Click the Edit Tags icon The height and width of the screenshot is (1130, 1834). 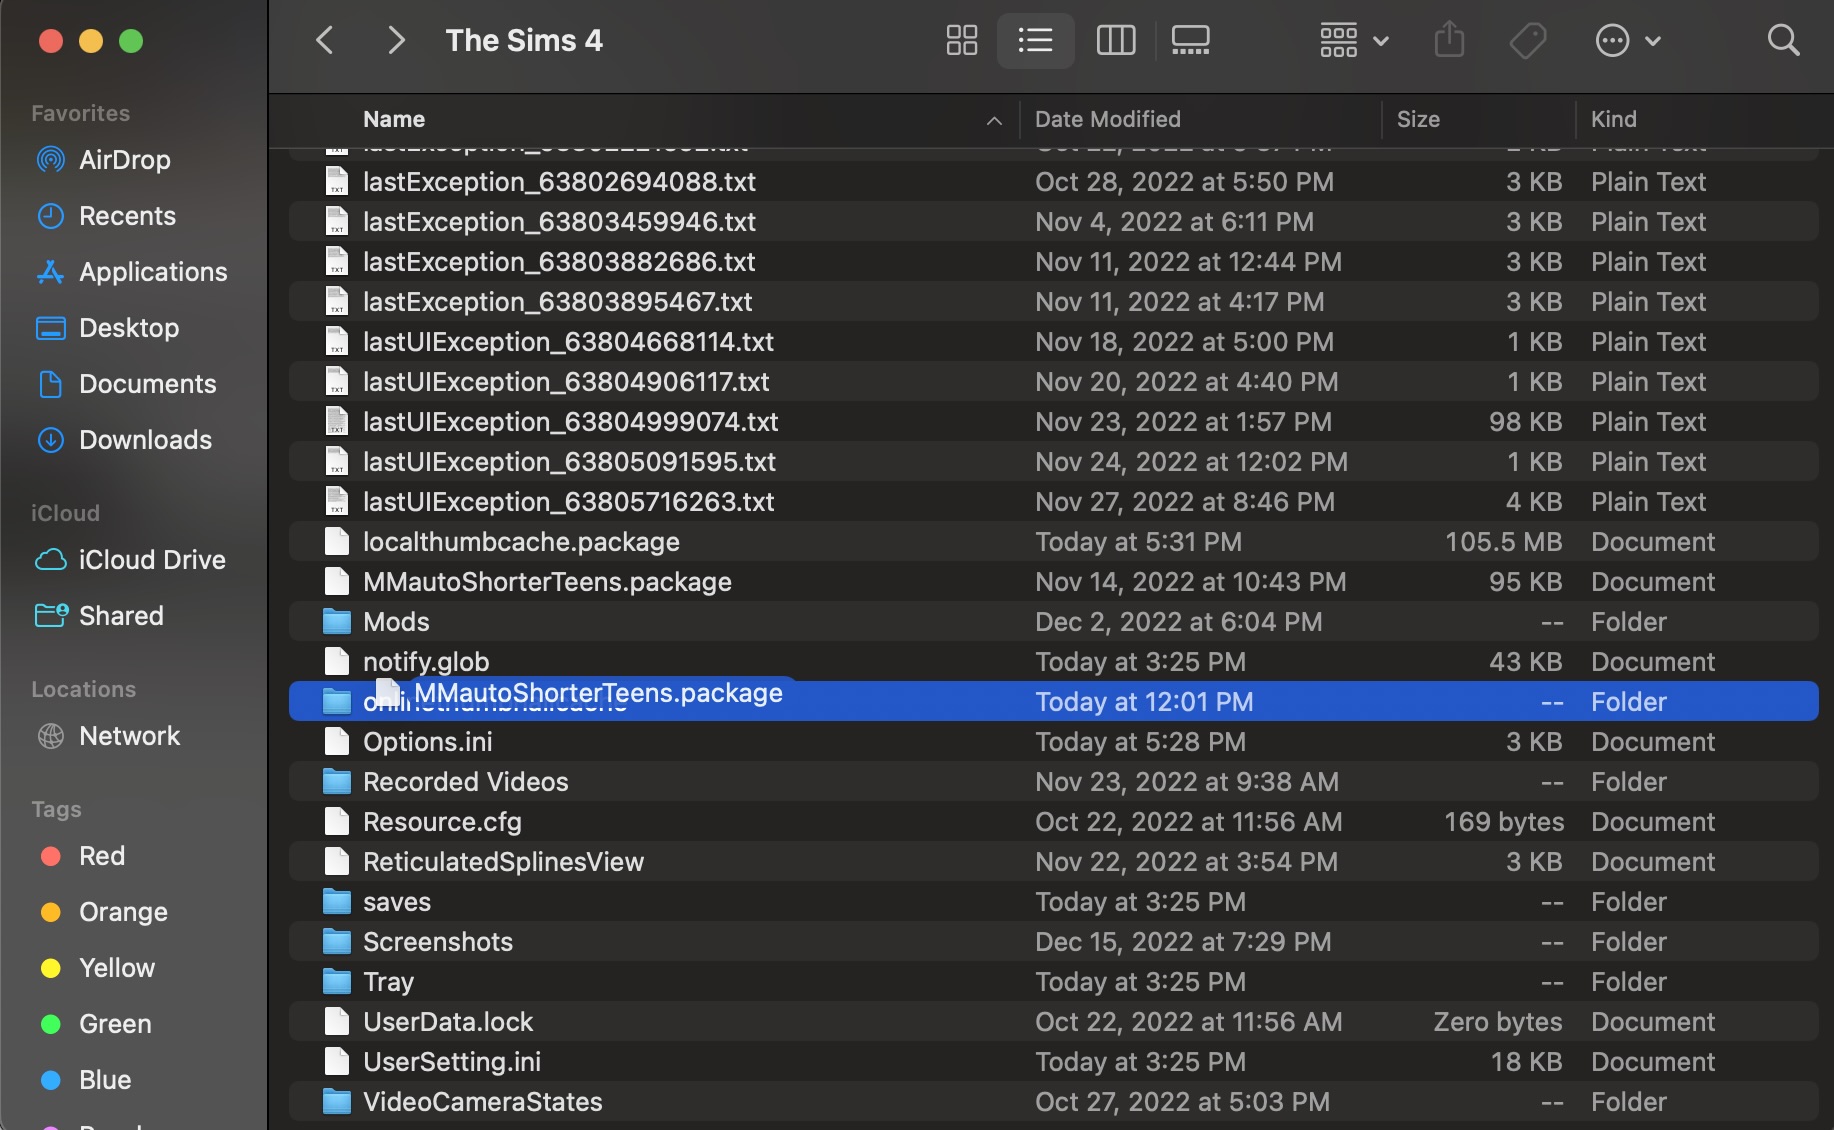pos(1528,41)
